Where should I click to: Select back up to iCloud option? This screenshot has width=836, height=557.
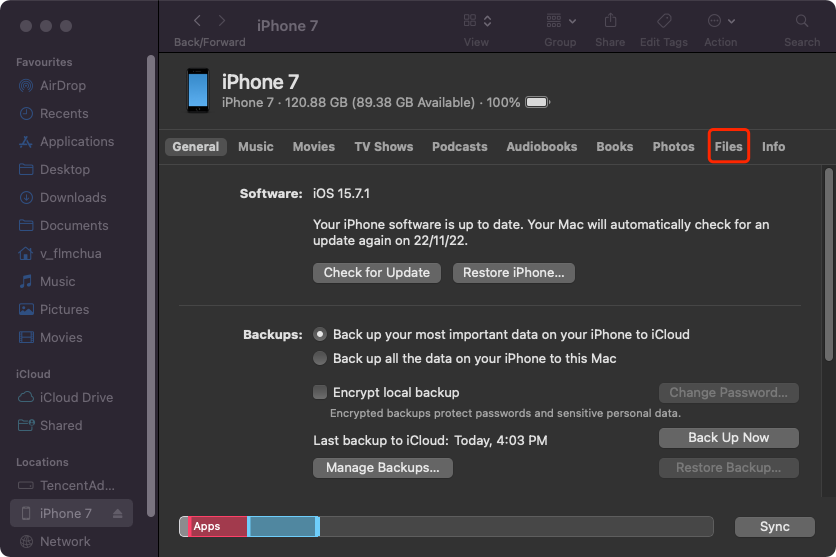[320, 334]
